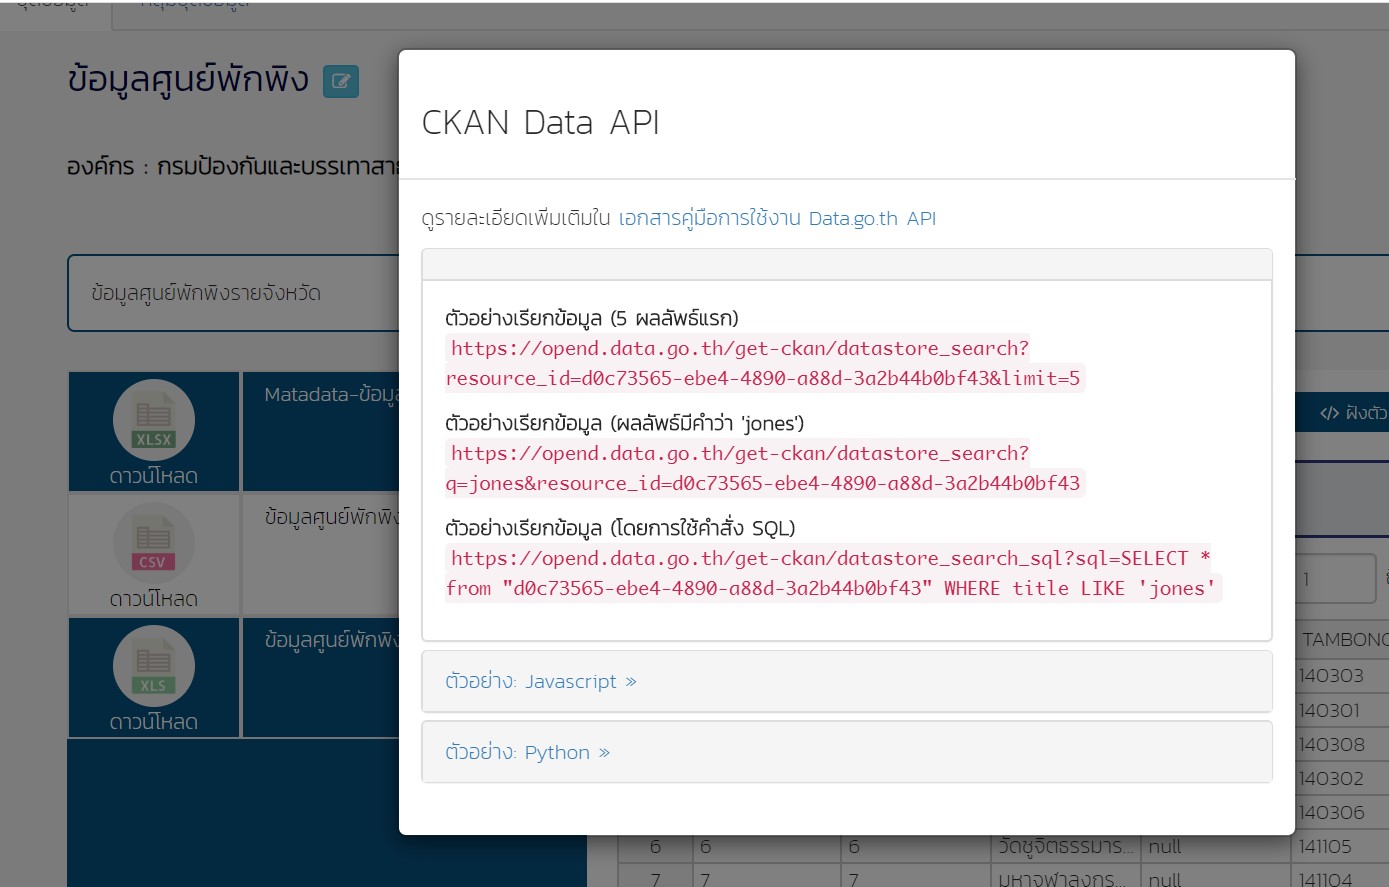Click the TAMBON column header

coord(1345,640)
